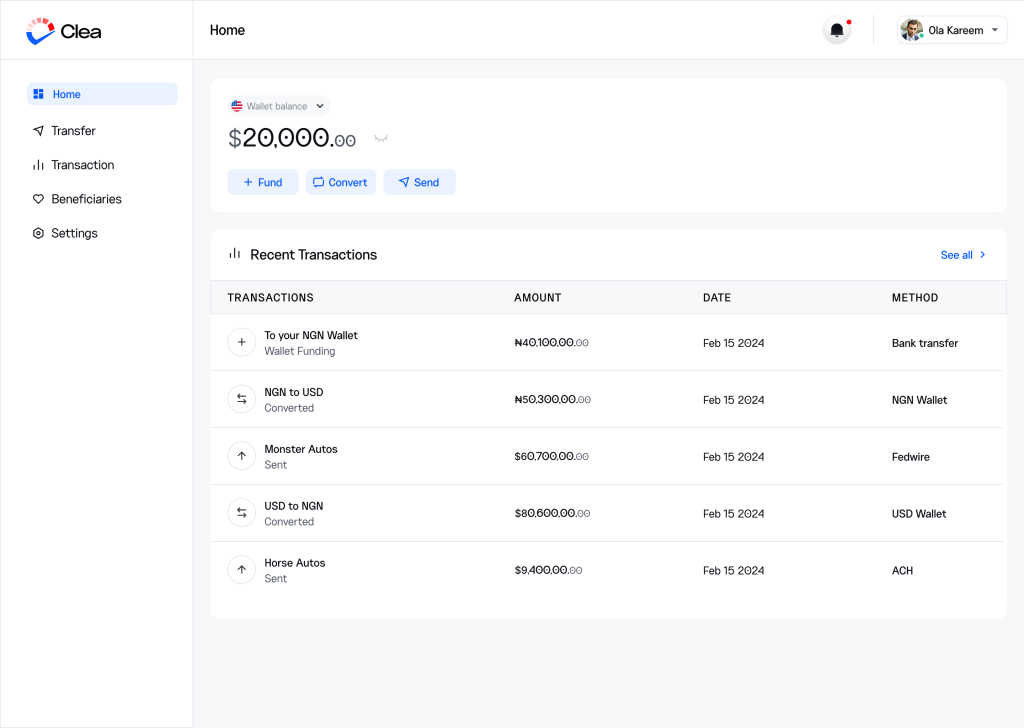Click the swap icon beside USD to NGN
The width and height of the screenshot is (1024, 728).
coord(241,514)
